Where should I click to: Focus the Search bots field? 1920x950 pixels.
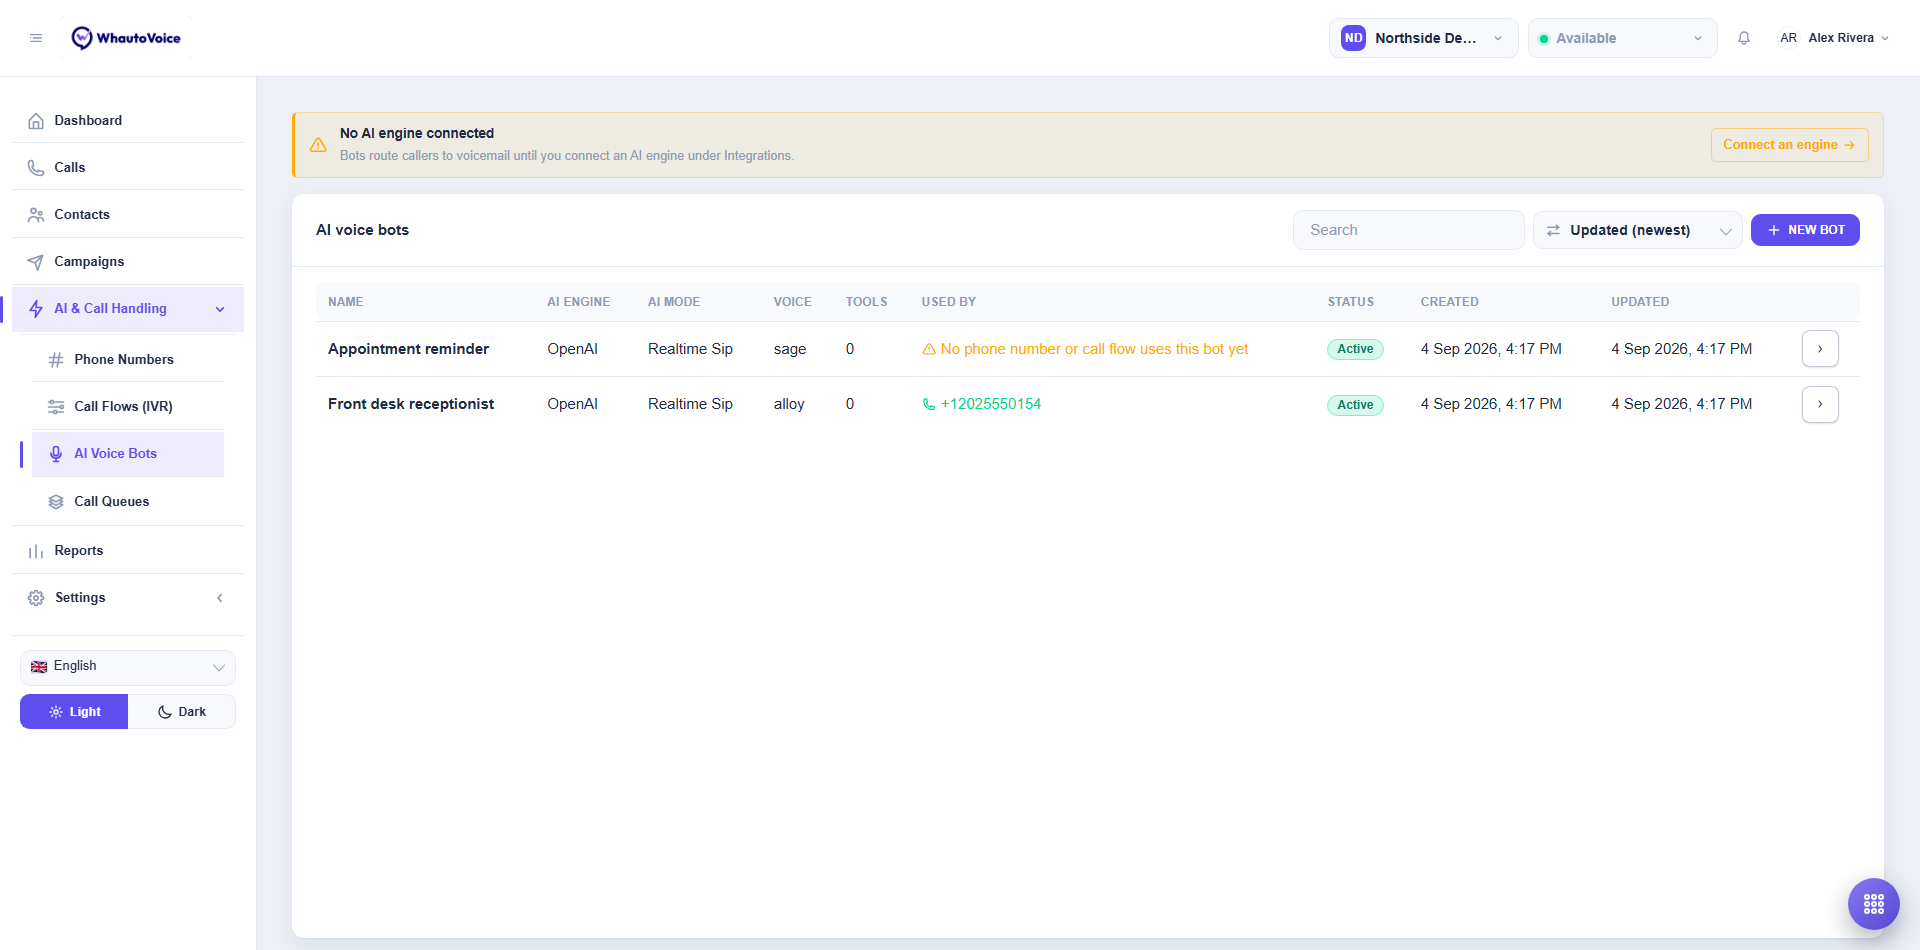1408,230
